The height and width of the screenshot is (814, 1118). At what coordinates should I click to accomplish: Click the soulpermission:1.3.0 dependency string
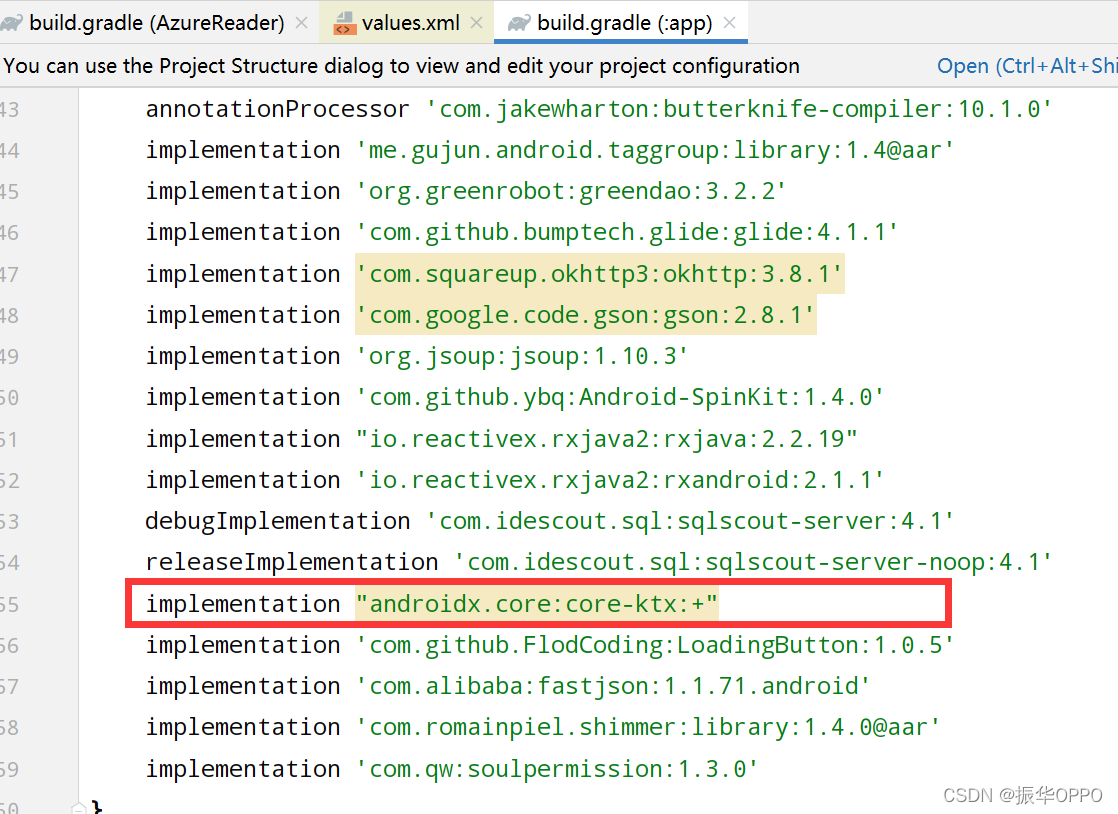click(558, 770)
